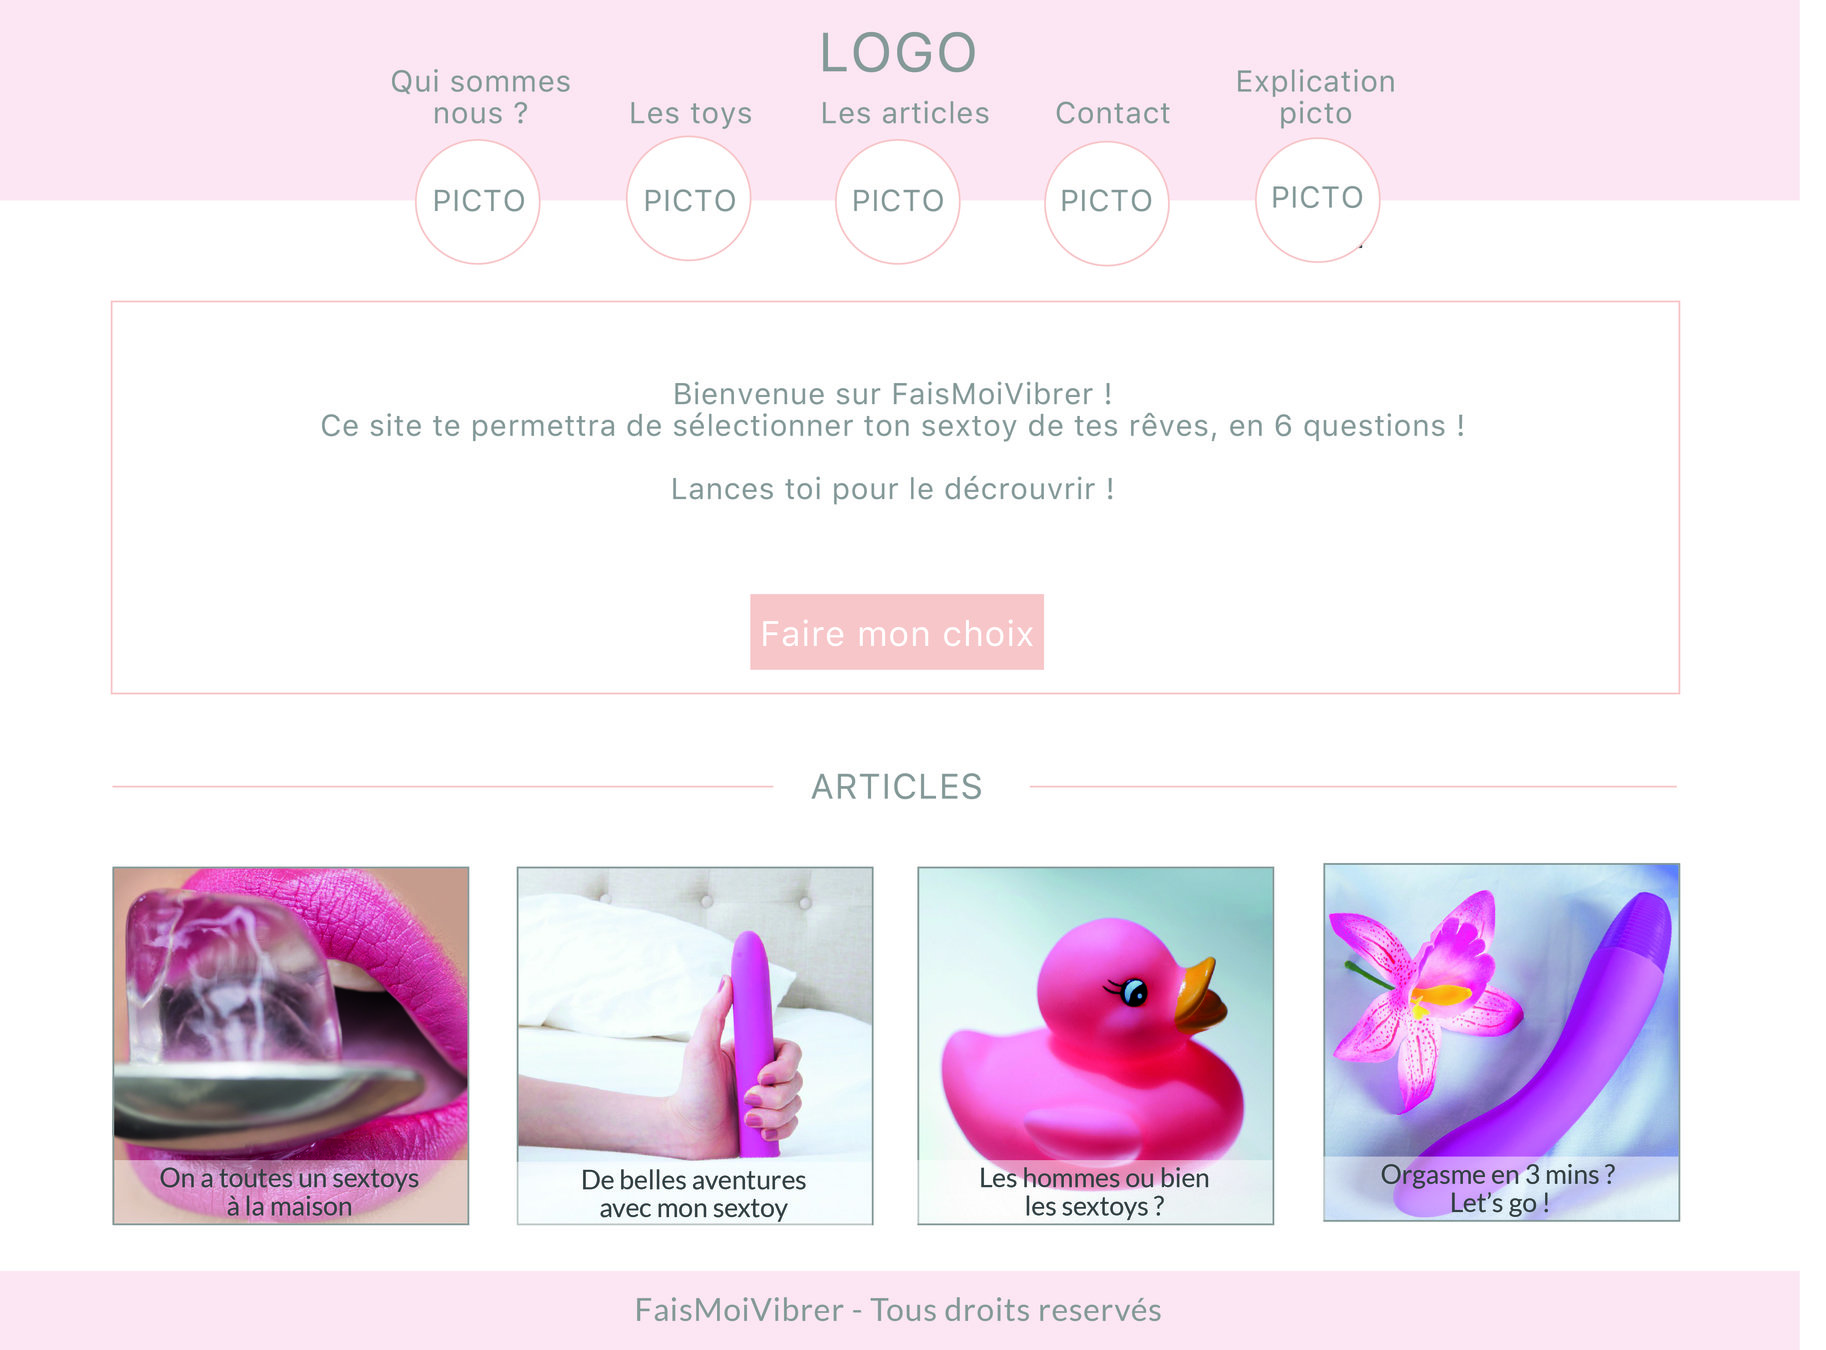Click the PICTO circle under Contact
The height and width of the screenshot is (1350, 1826).
[1107, 203]
